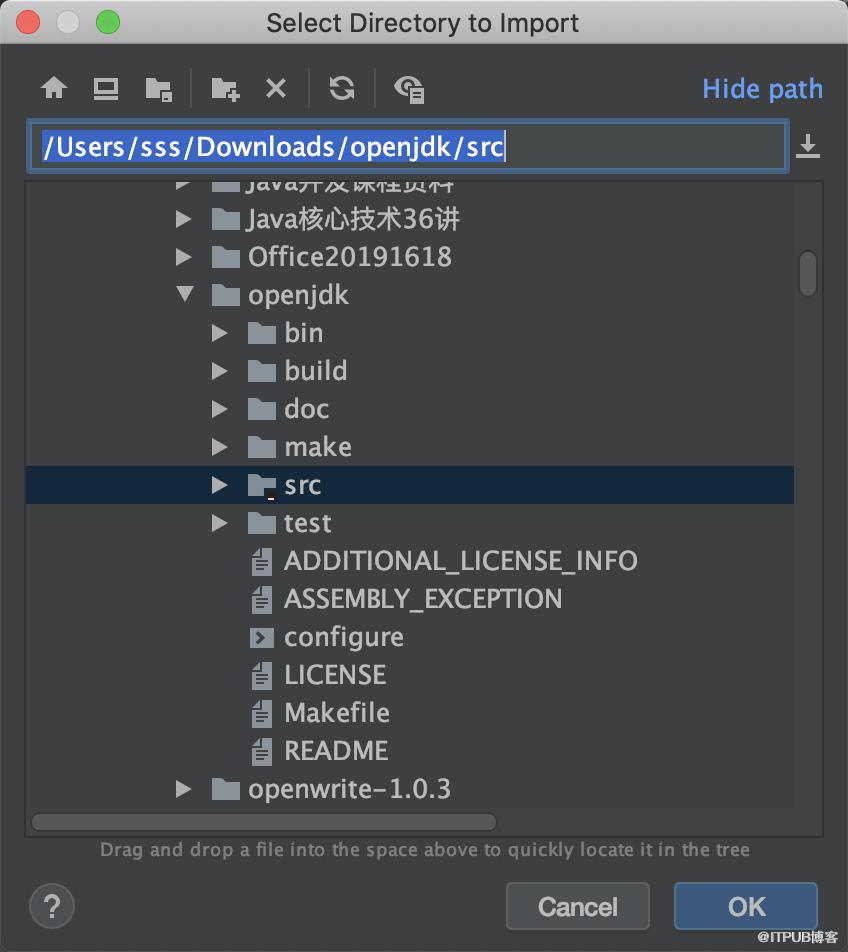
Task: Expand the bin folder
Action: pyautogui.click(x=220, y=333)
